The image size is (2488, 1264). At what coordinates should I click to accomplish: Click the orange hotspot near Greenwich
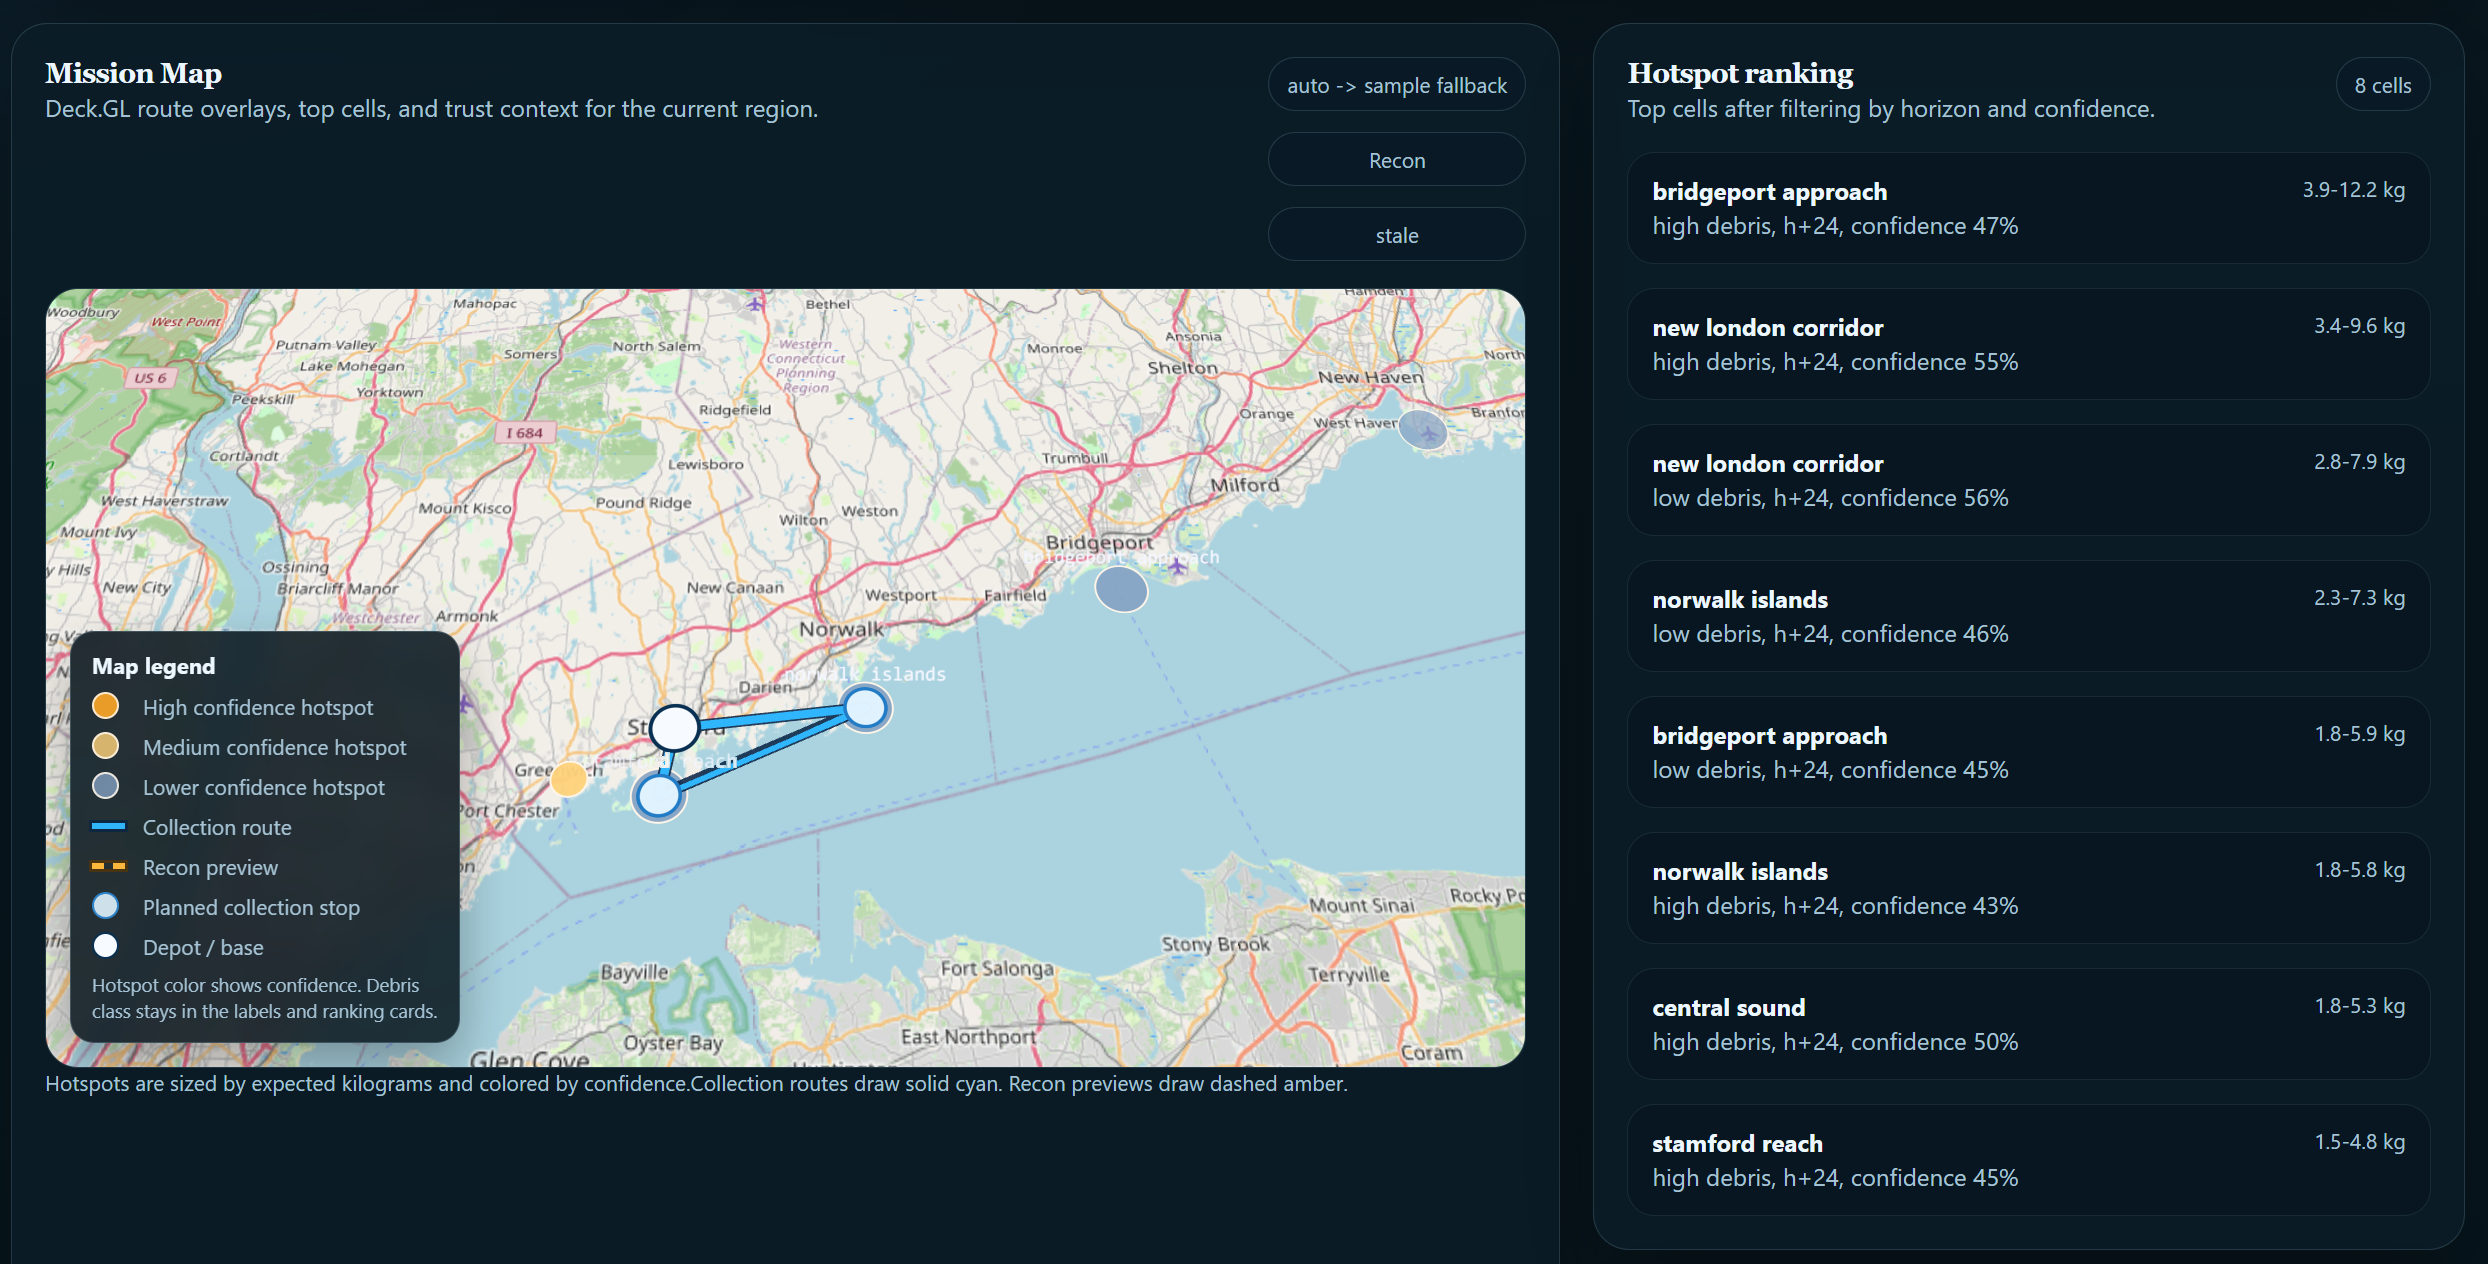569,778
